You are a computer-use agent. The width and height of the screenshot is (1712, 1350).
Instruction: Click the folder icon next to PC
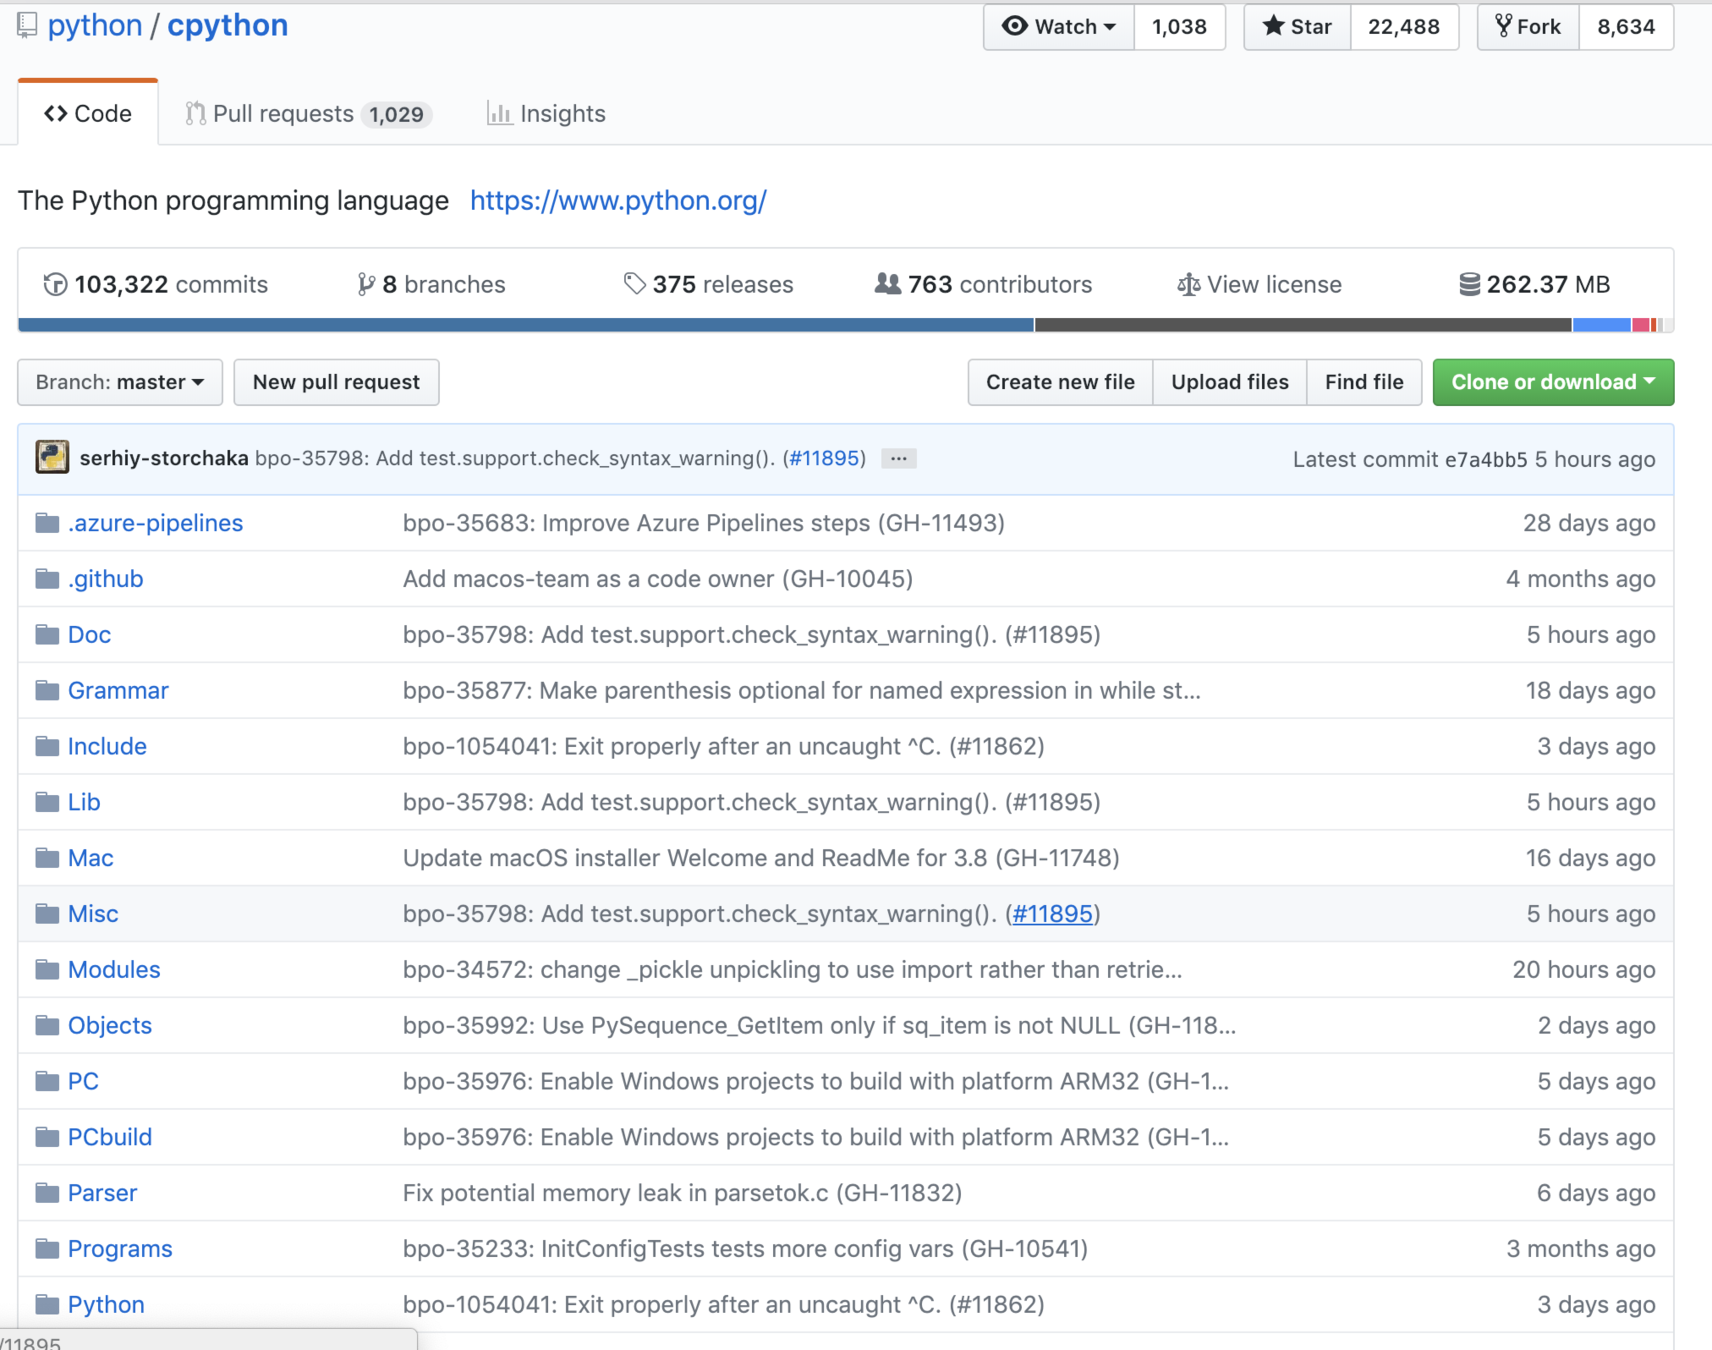pos(47,1081)
